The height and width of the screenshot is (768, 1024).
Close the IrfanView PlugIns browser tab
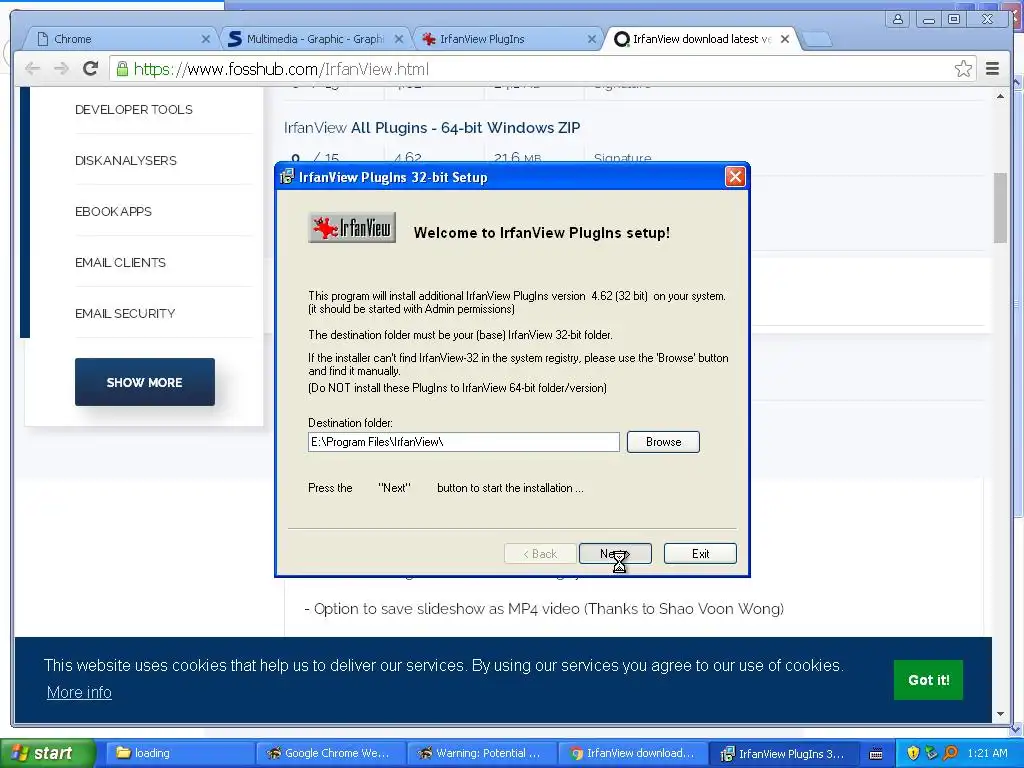tap(592, 39)
